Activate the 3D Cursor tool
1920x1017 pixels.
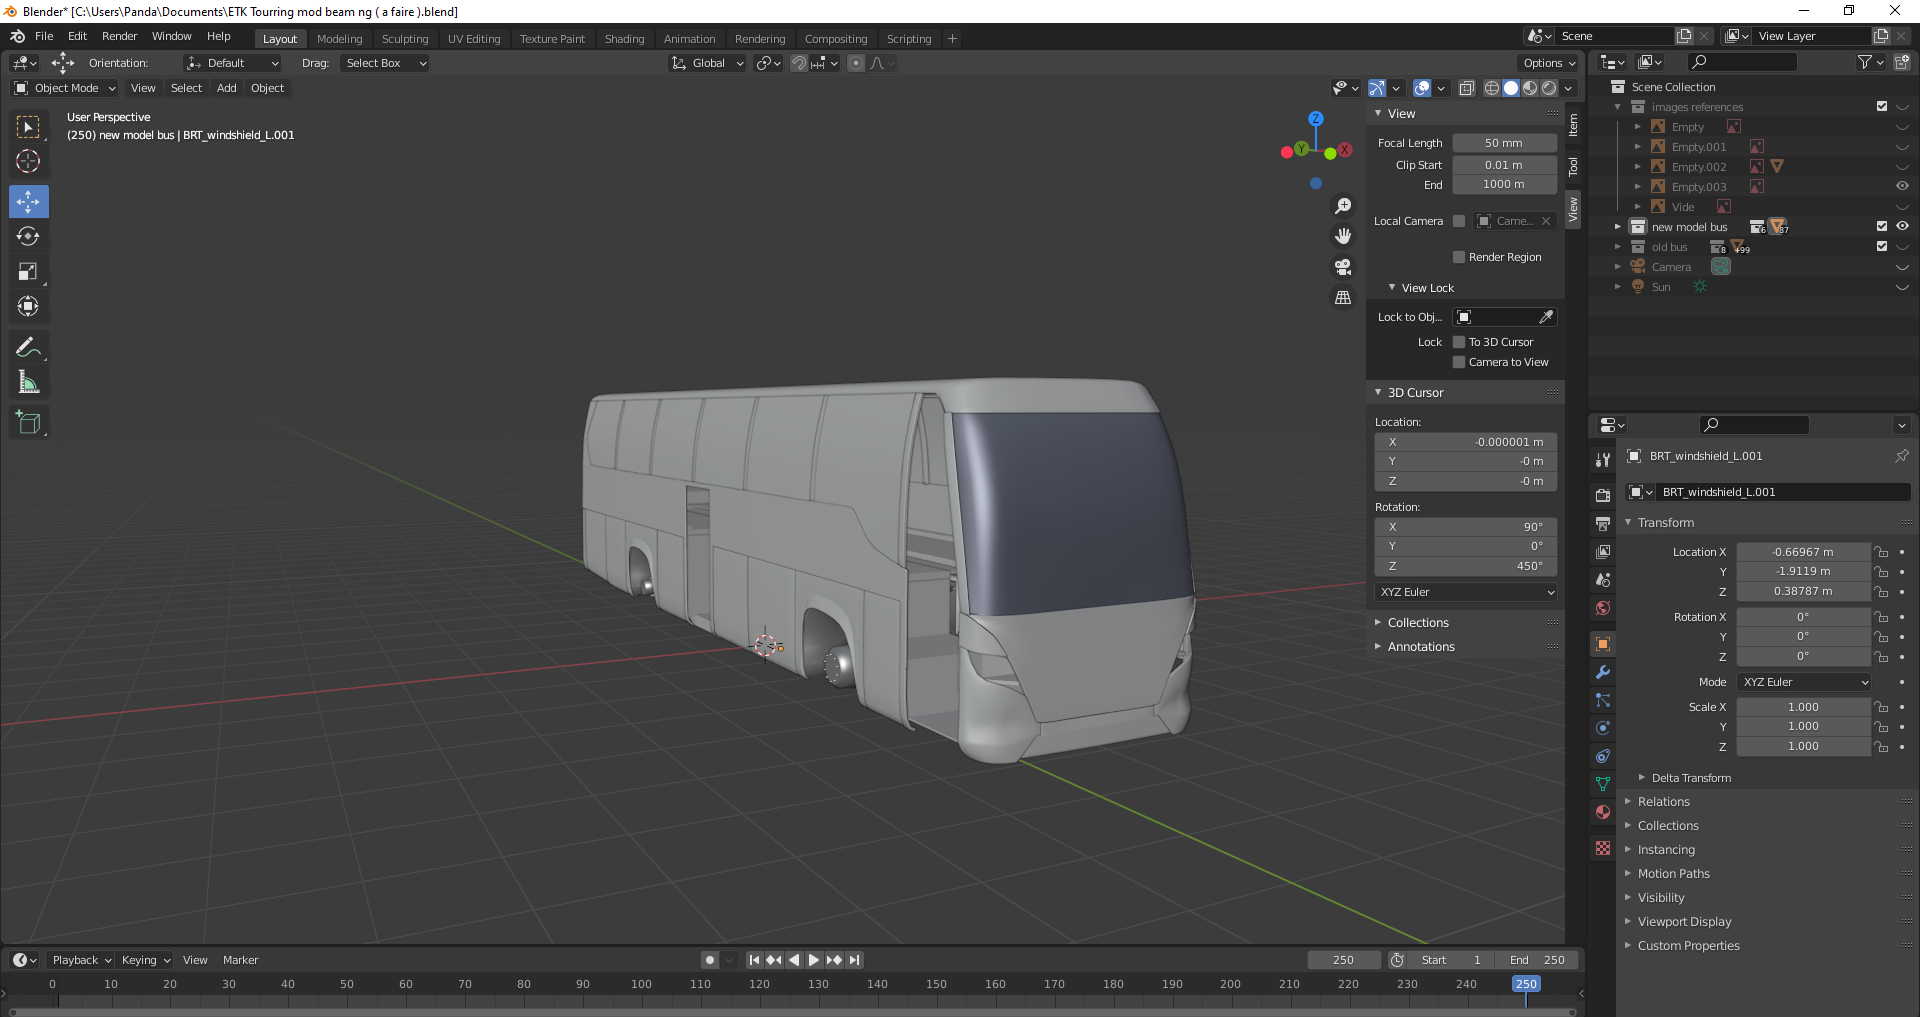(28, 161)
